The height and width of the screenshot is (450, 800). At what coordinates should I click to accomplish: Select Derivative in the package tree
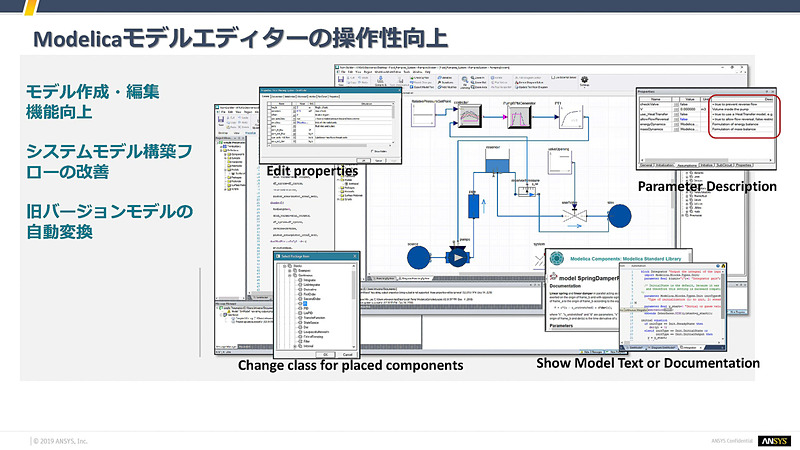310,290
